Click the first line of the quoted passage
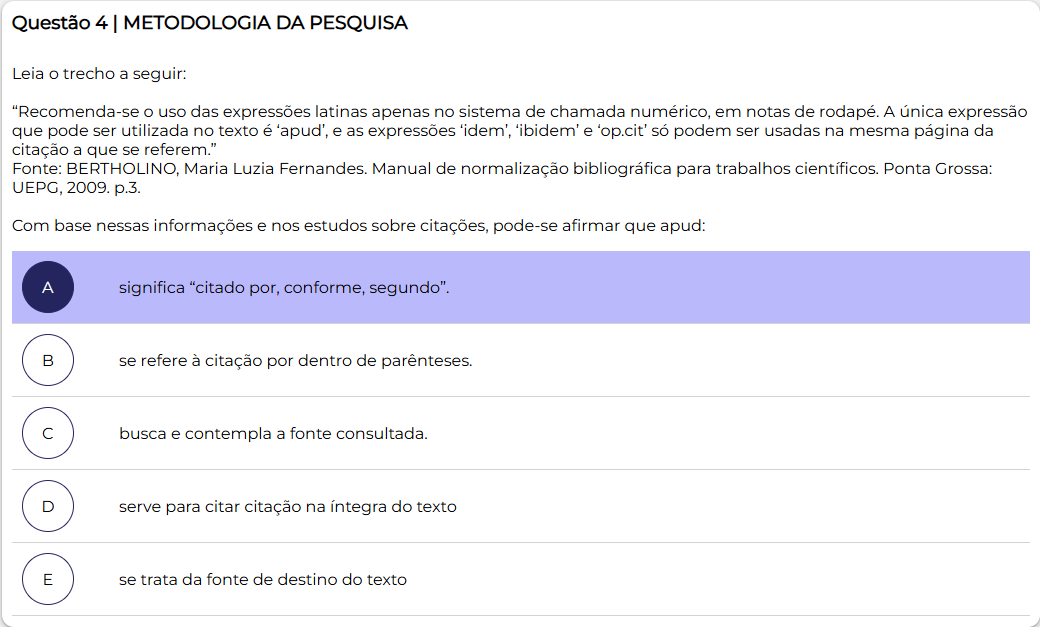 (x=520, y=112)
